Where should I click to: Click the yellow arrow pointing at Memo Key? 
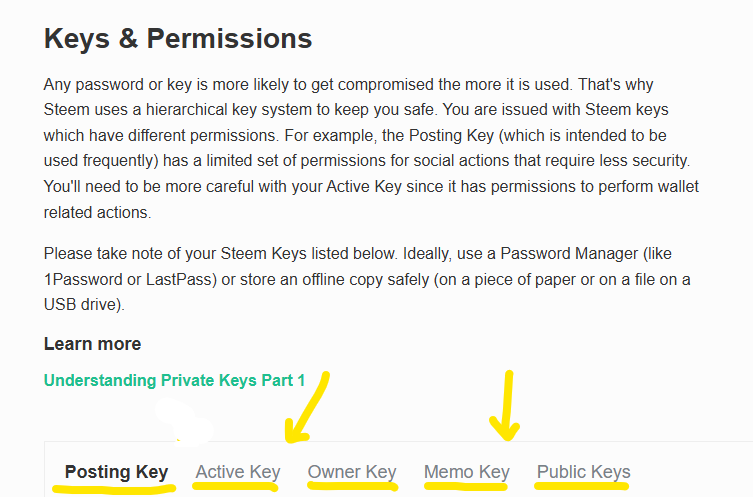(x=508, y=408)
